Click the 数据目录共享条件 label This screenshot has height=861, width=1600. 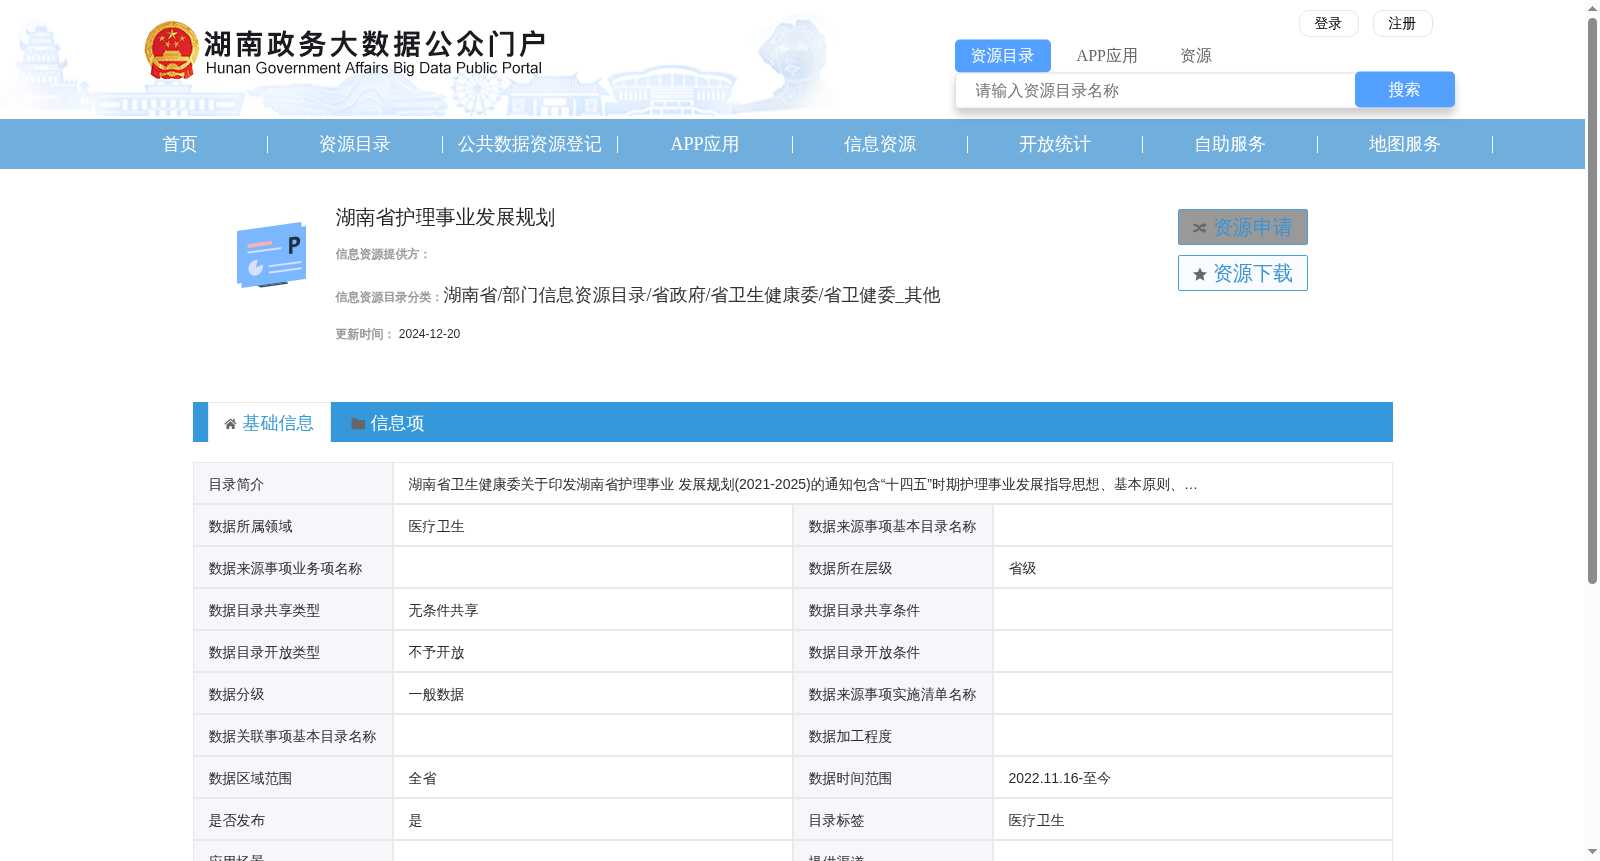coord(864,610)
